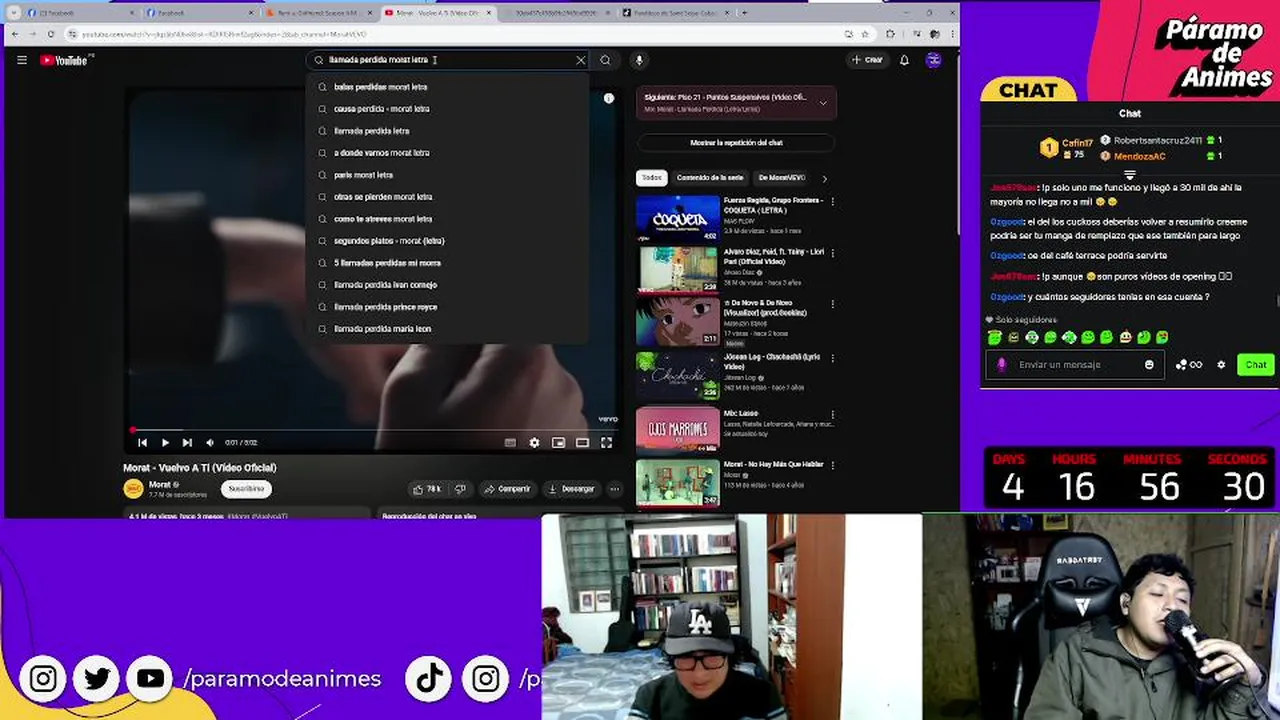Open the COQUETA recommended video thumbnail
This screenshot has width=1280, height=720.
coord(678,218)
